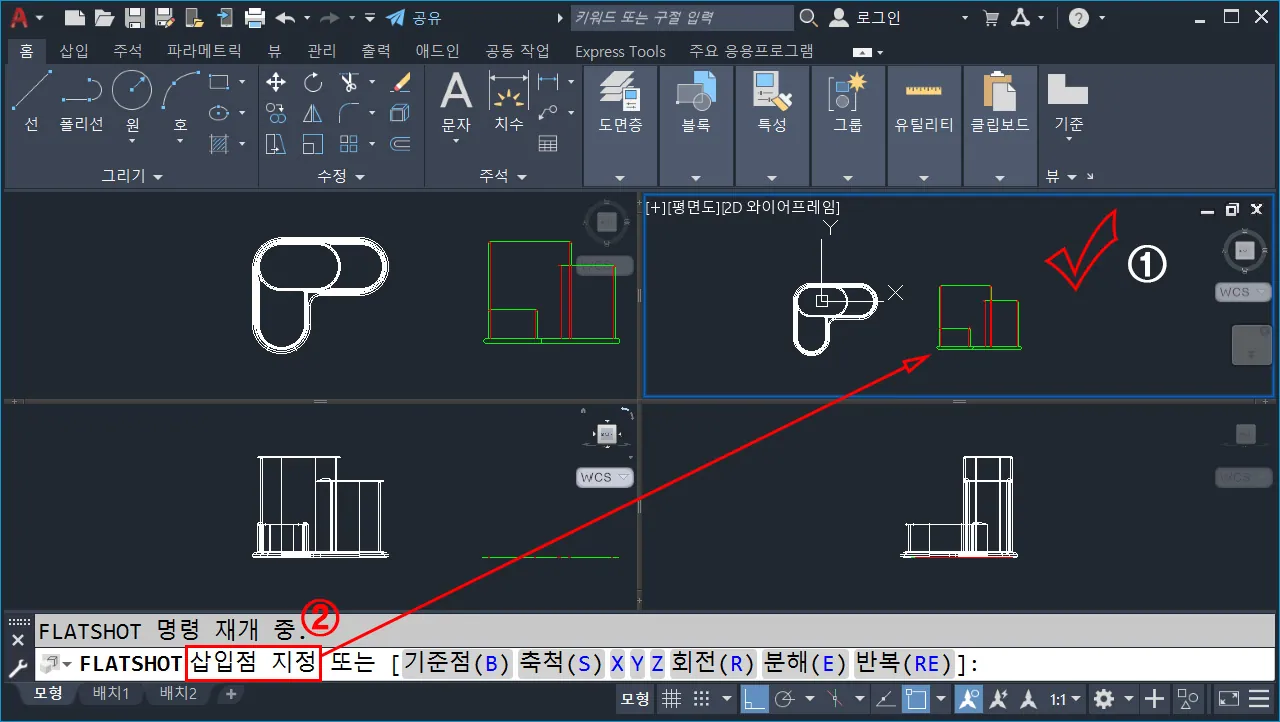
Task: Toggle object snap in status bar
Action: [x=915, y=699]
